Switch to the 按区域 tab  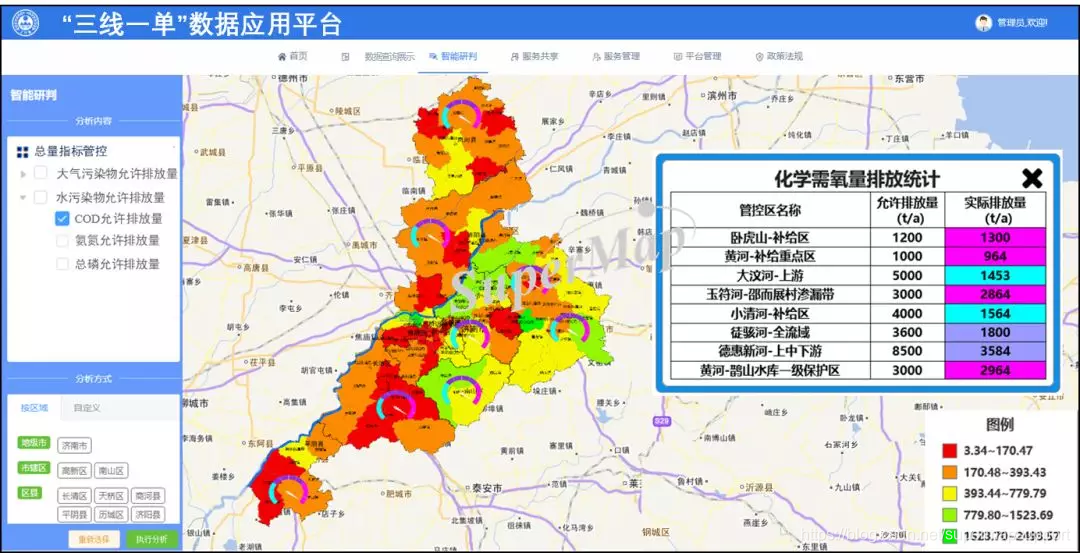pos(34,408)
